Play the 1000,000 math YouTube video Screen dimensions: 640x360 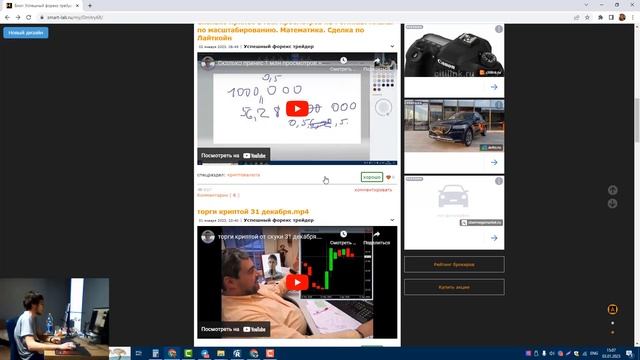pyautogui.click(x=297, y=109)
